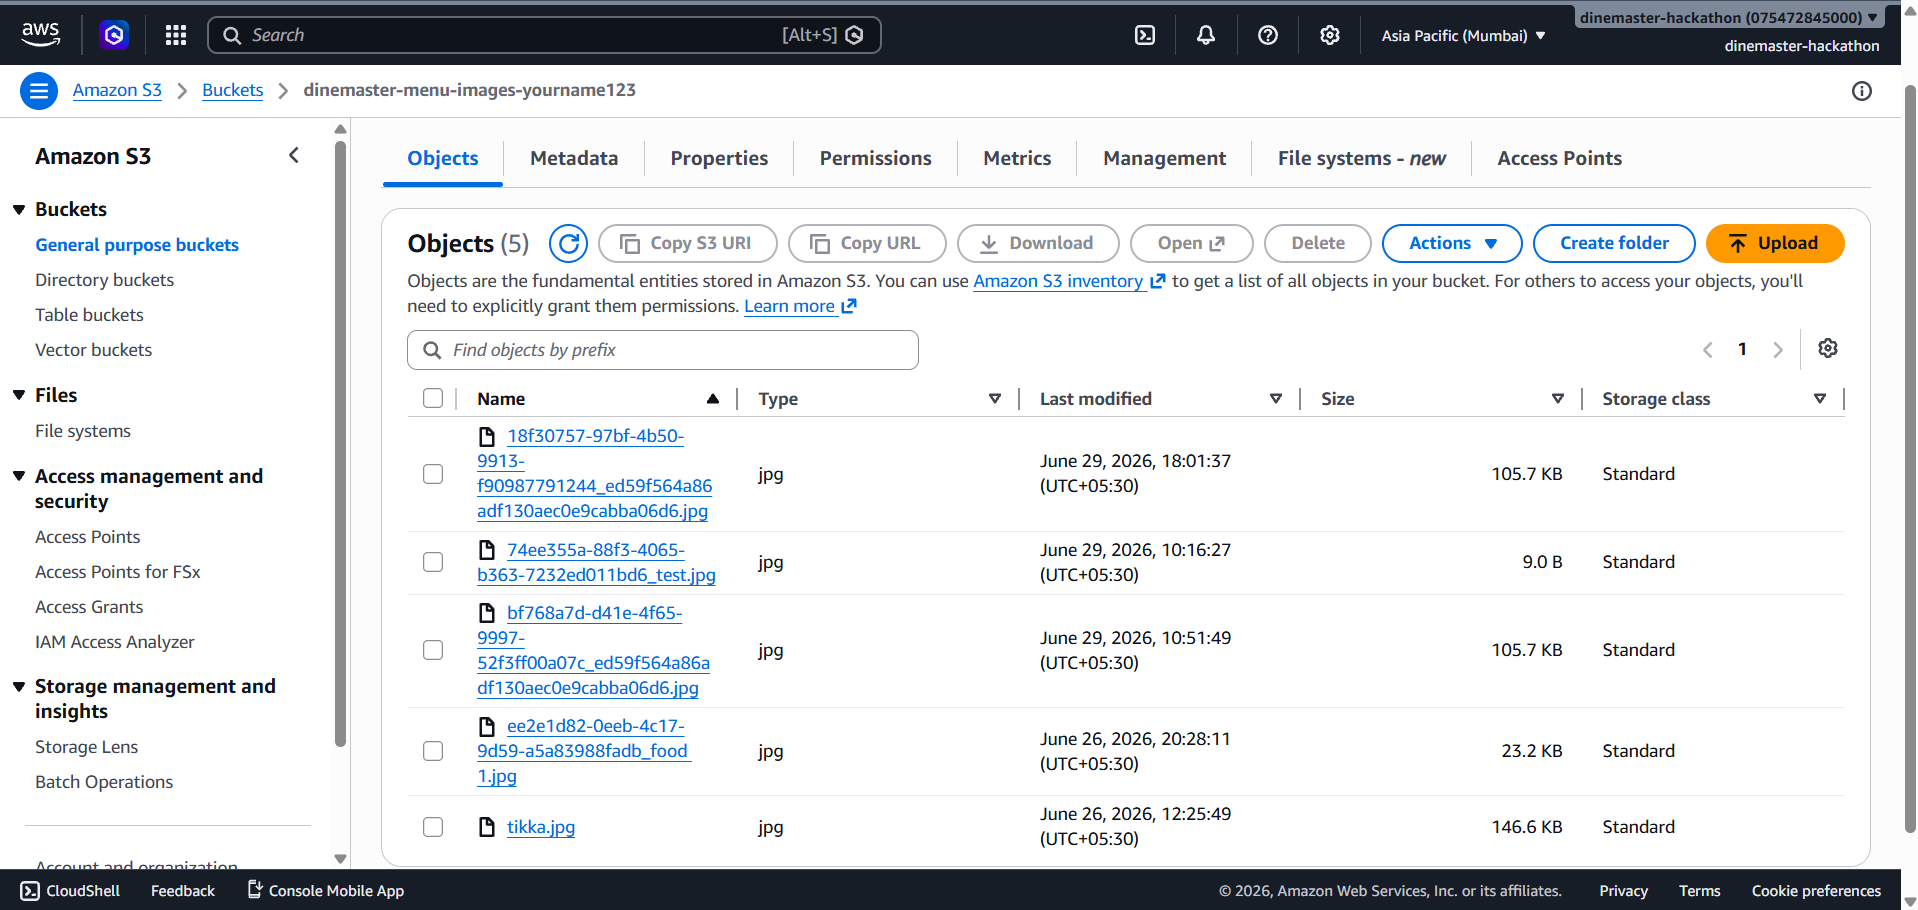Open Cookie preferences in footer
The height and width of the screenshot is (910, 1918).
point(1816,891)
